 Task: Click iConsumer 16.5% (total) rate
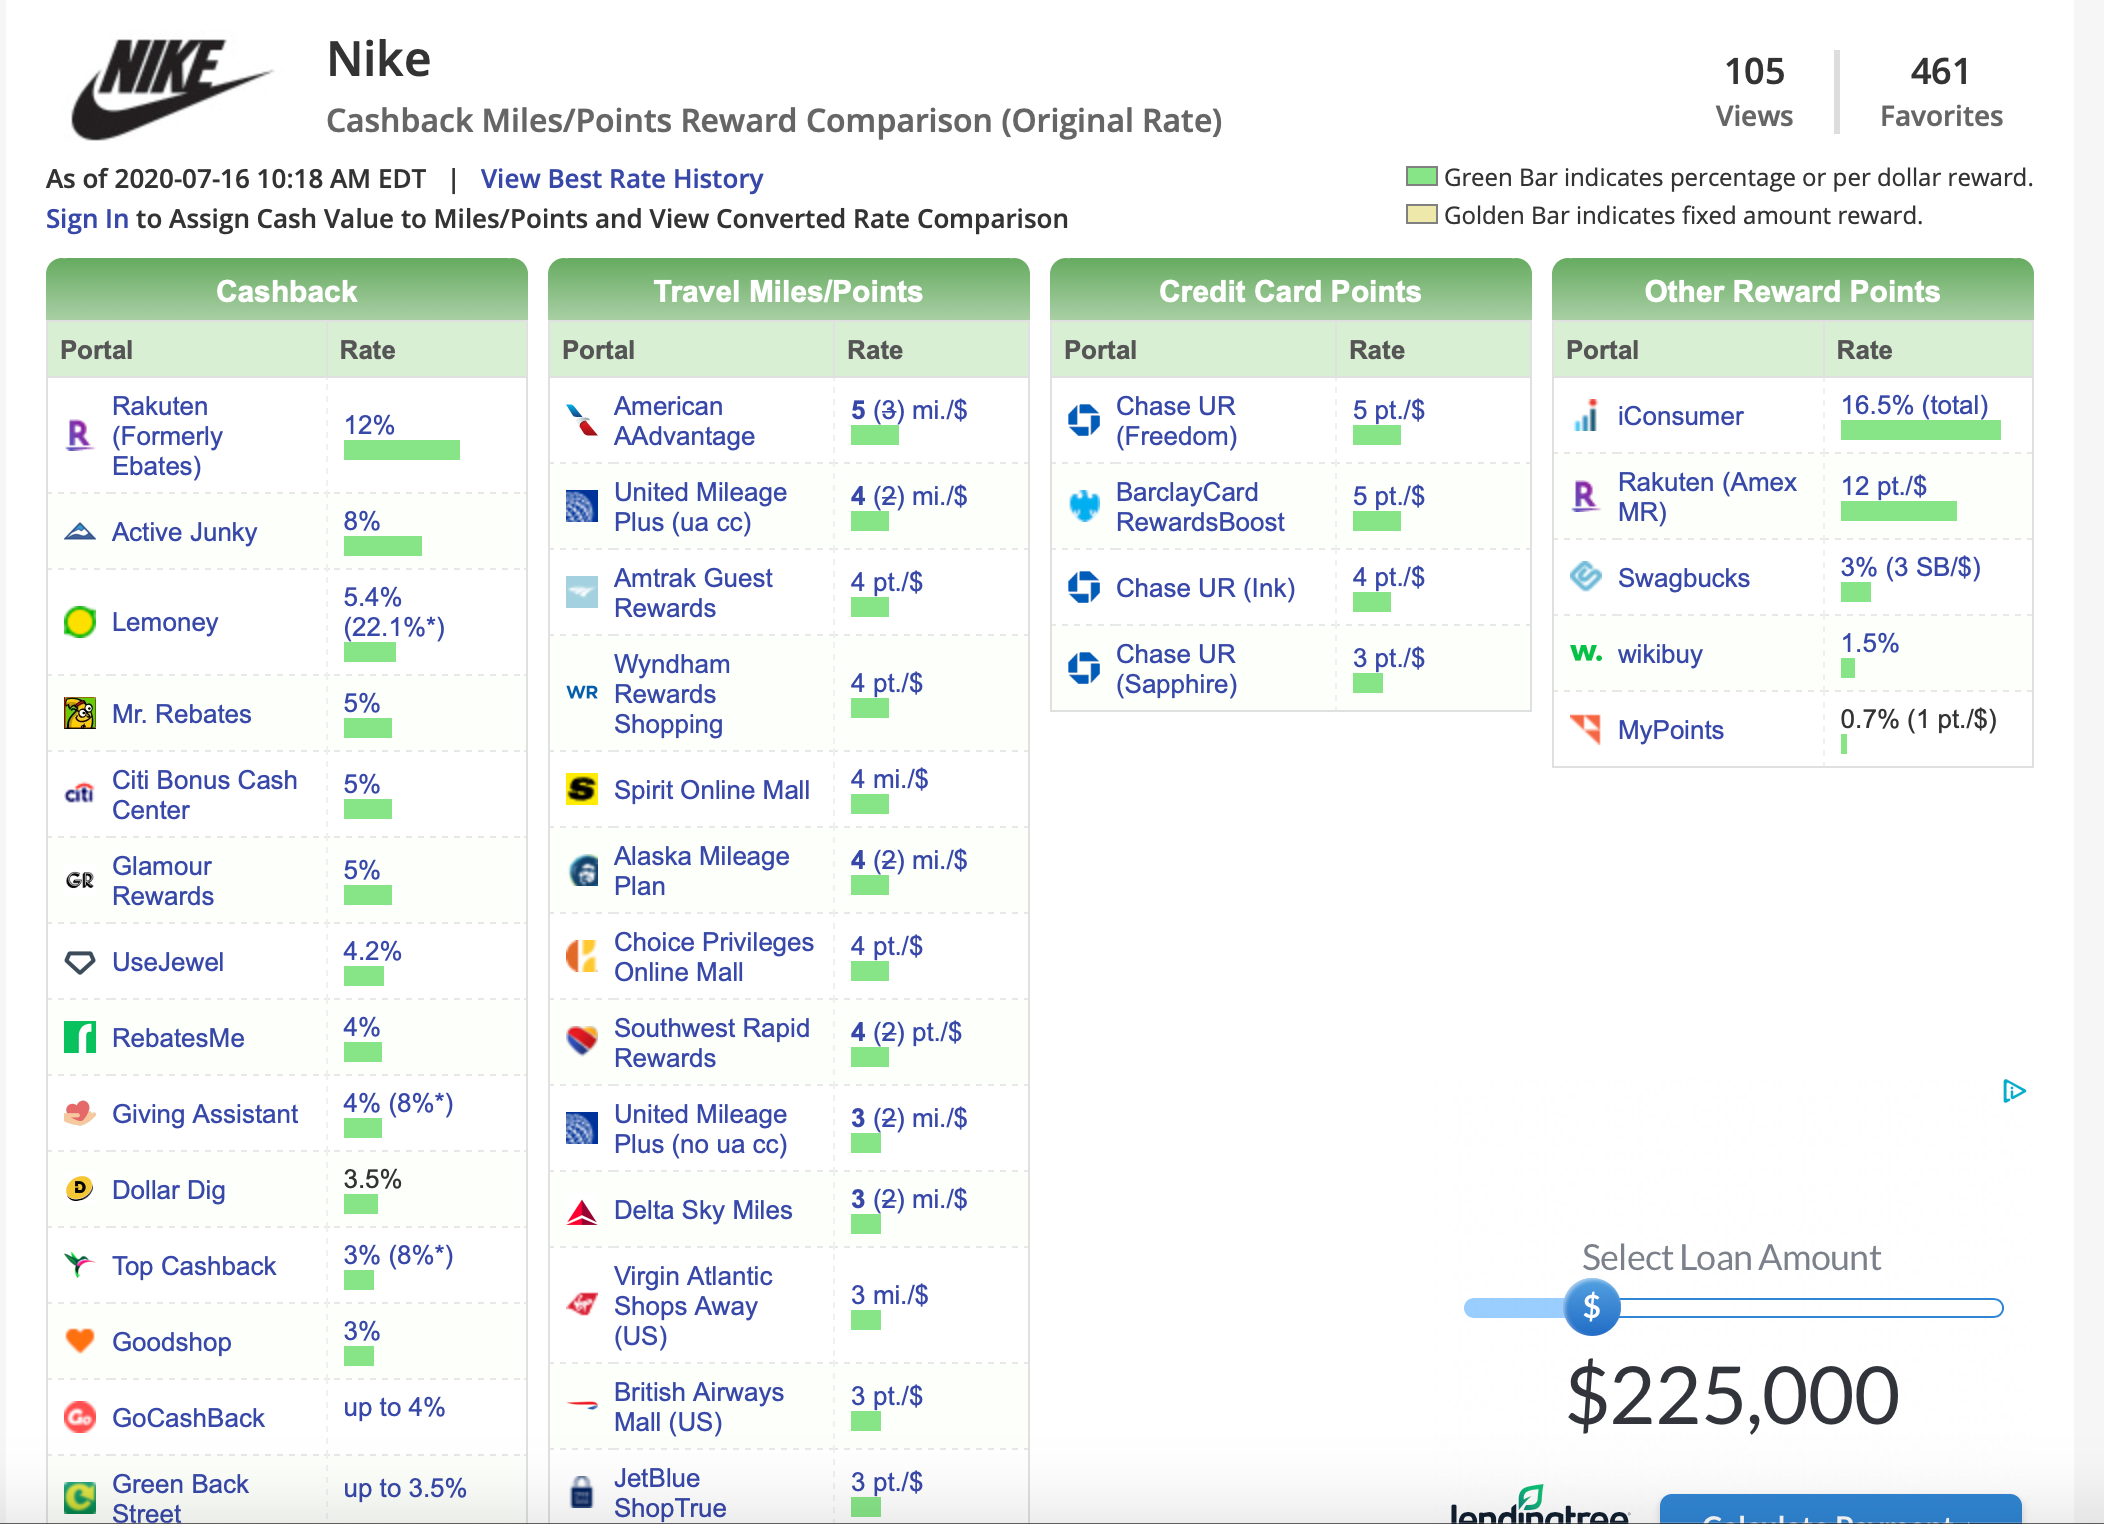pos(1913,406)
